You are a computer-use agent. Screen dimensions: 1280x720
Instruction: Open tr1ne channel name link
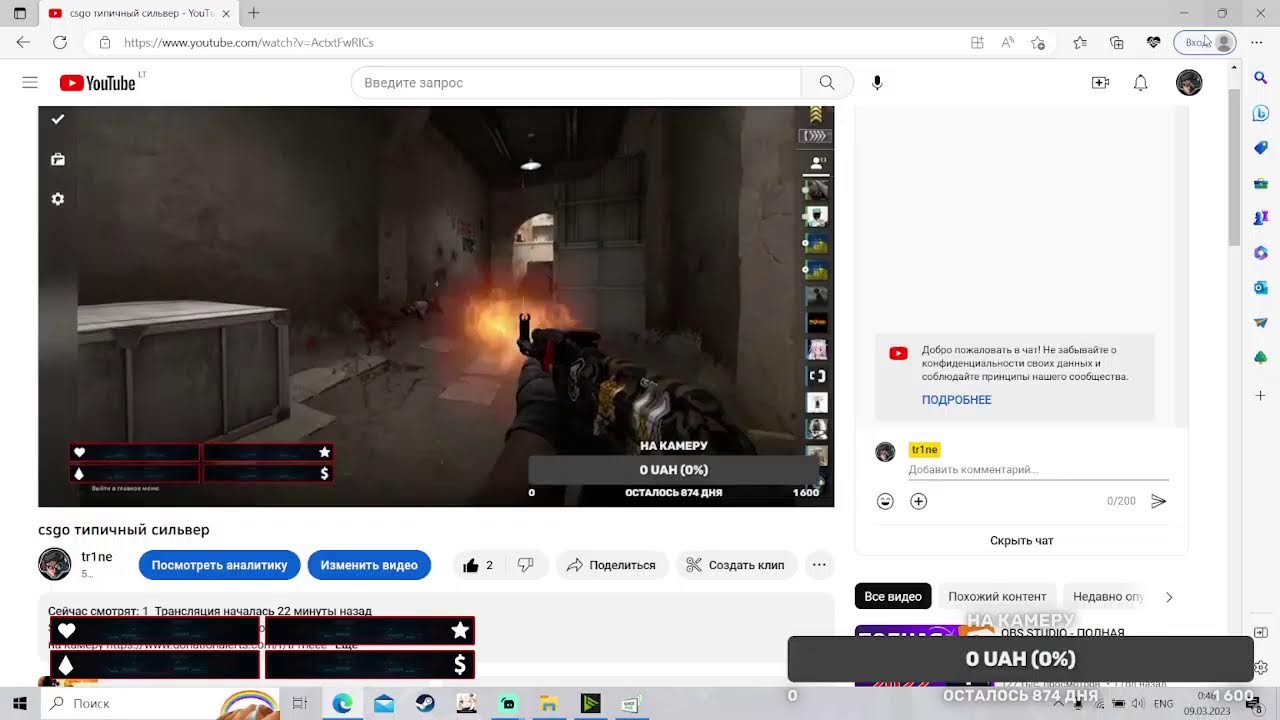coord(97,557)
